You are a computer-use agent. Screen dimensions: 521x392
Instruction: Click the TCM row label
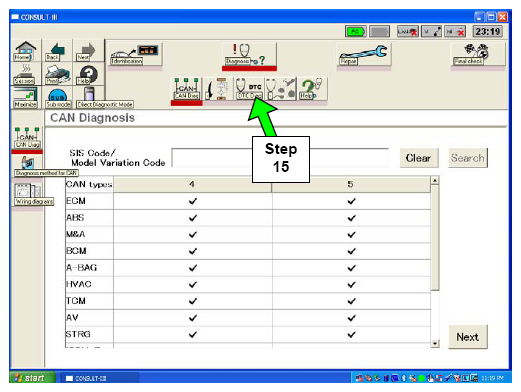(x=76, y=301)
